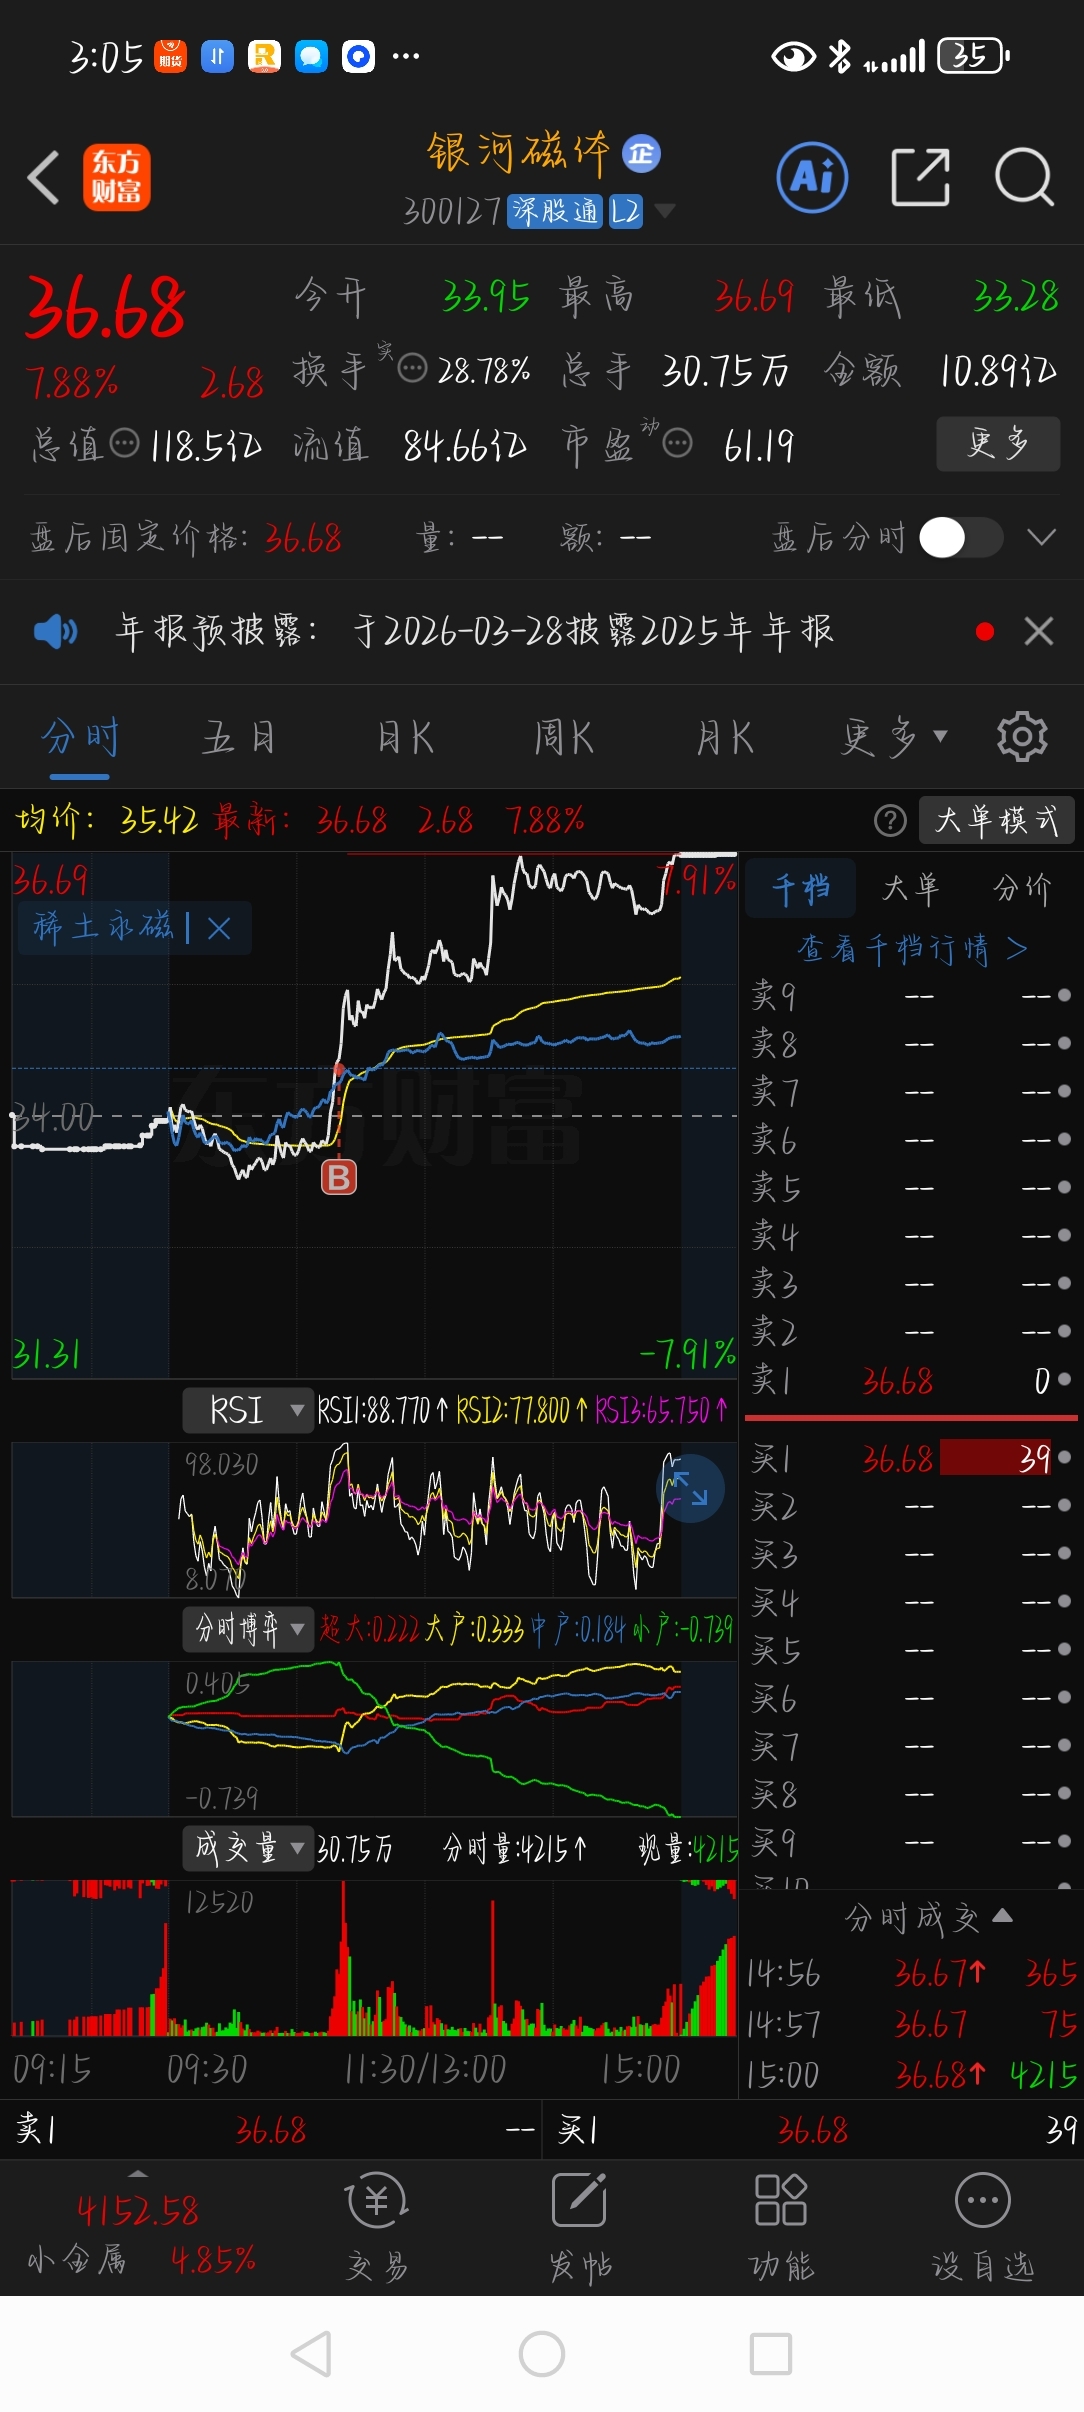Open the 分时博弈 indicator dropdown

[248, 1629]
